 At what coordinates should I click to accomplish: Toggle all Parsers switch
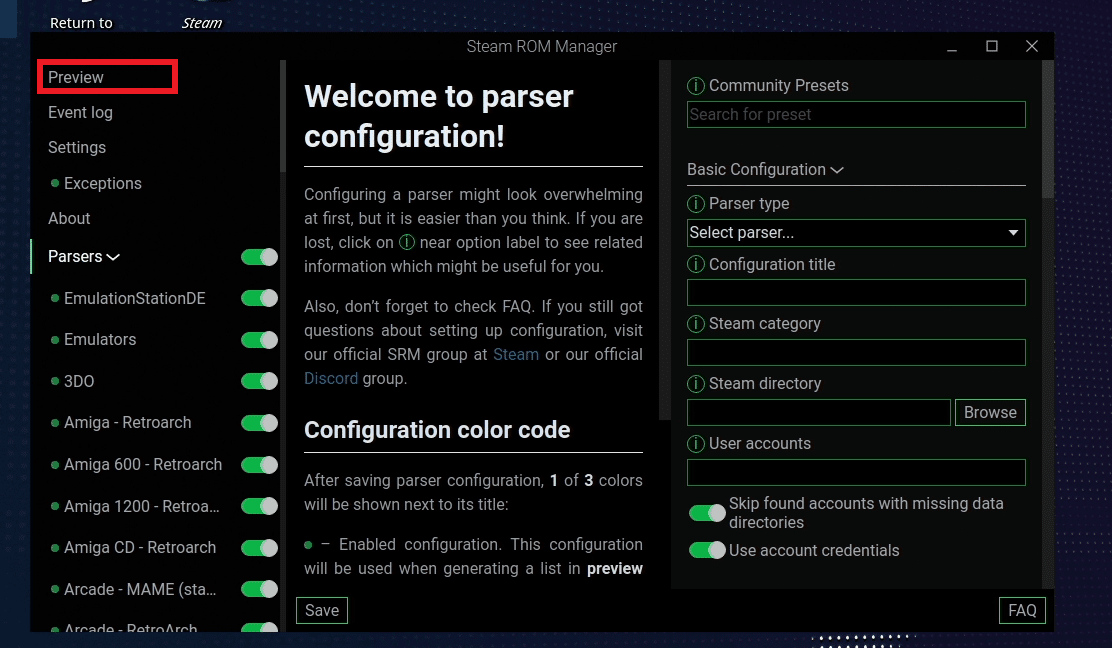click(x=259, y=257)
